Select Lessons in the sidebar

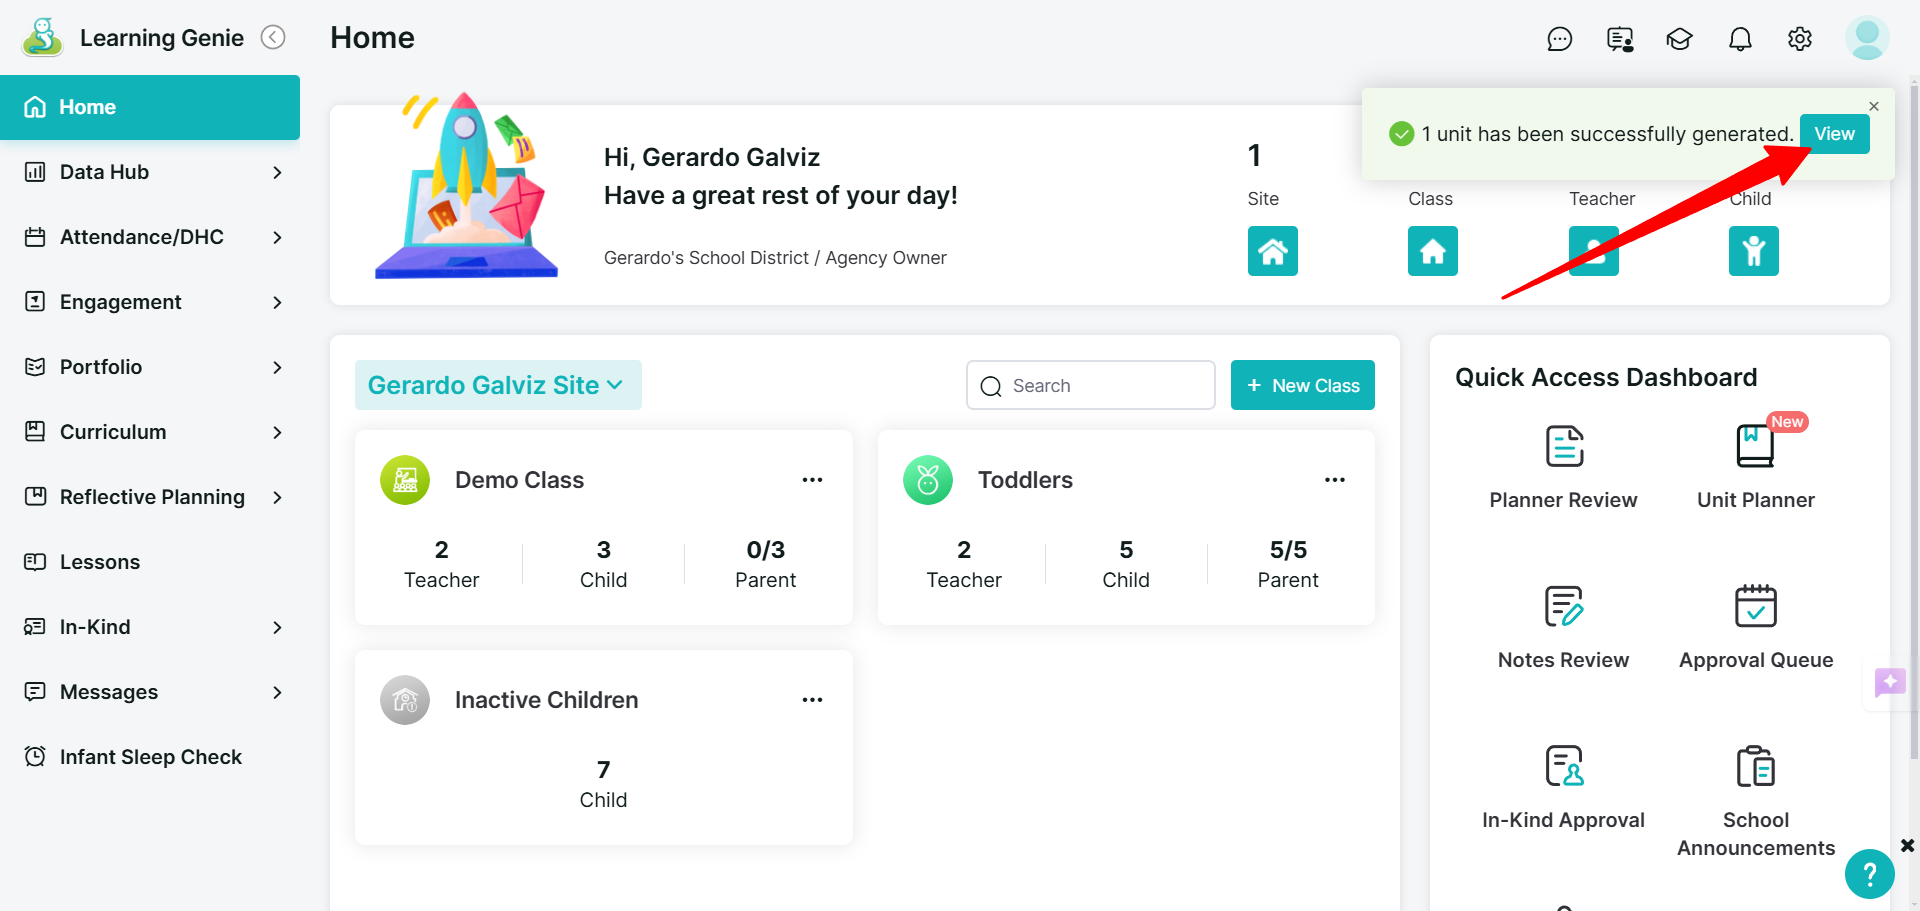click(150, 562)
